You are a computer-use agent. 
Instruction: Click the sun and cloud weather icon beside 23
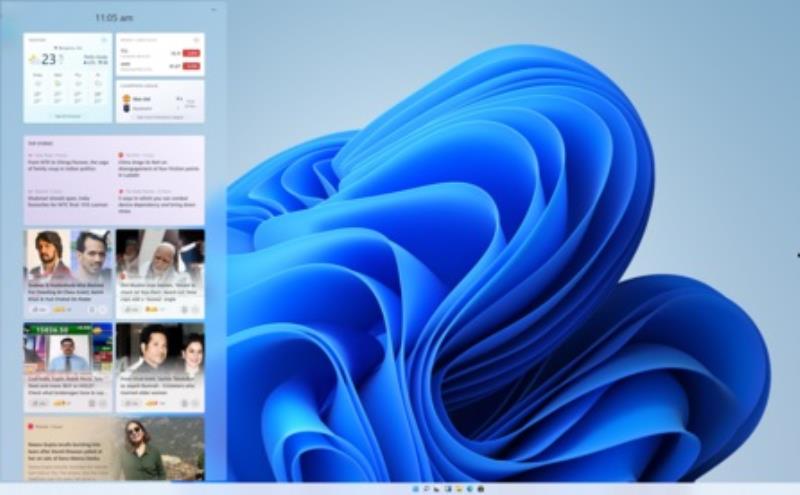click(x=34, y=60)
